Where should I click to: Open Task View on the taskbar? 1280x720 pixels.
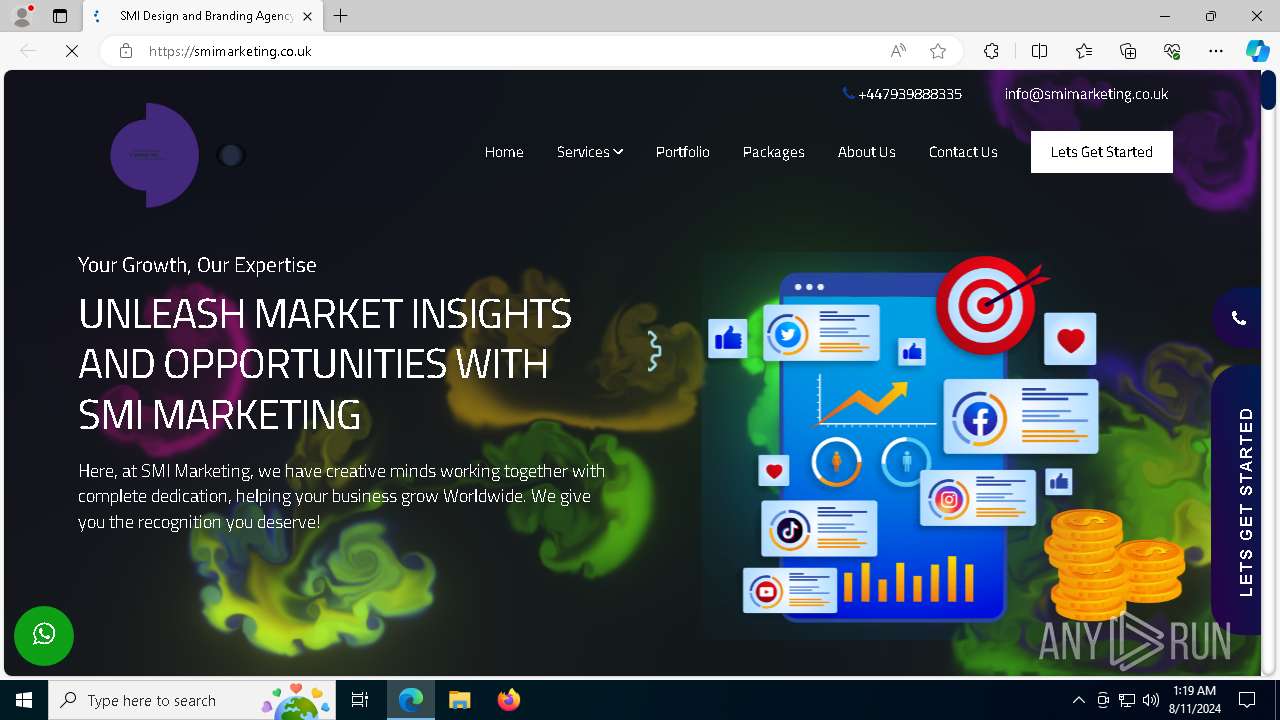(360, 700)
